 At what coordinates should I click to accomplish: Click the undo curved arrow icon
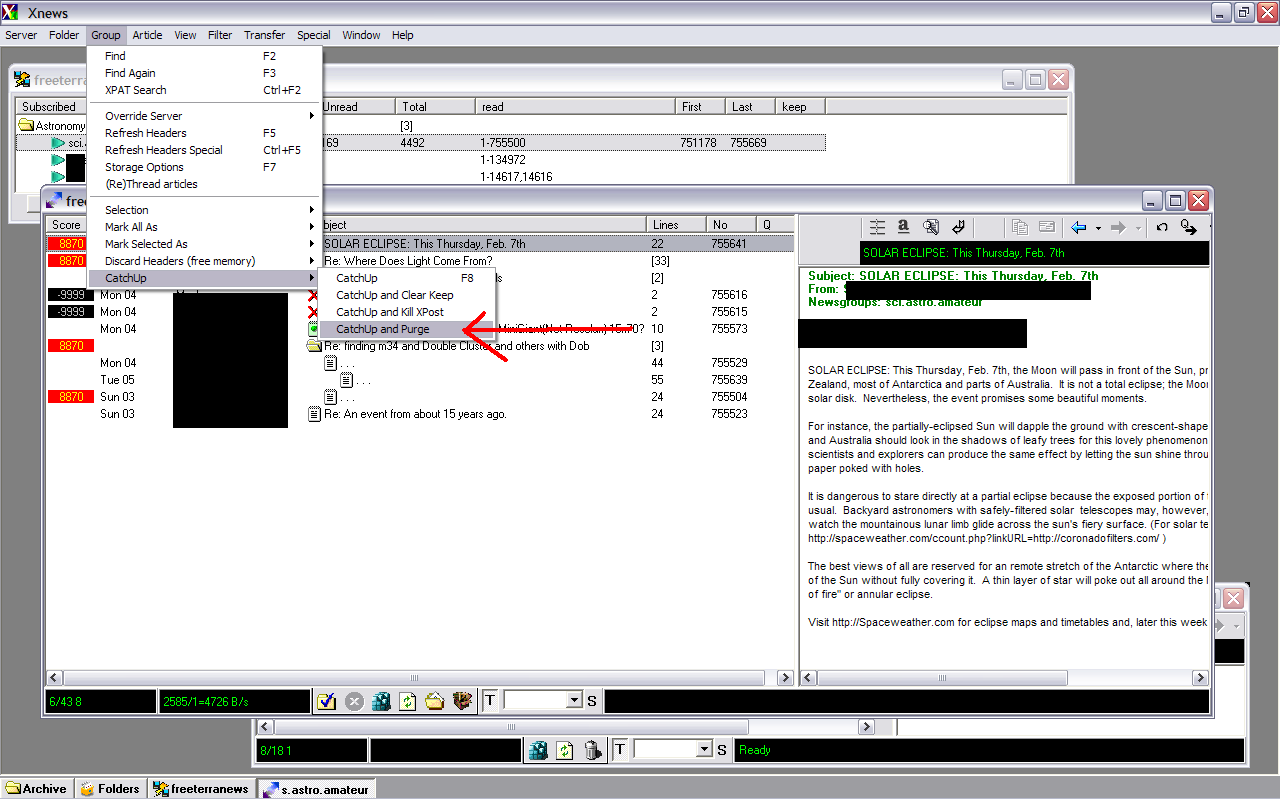[1162, 227]
